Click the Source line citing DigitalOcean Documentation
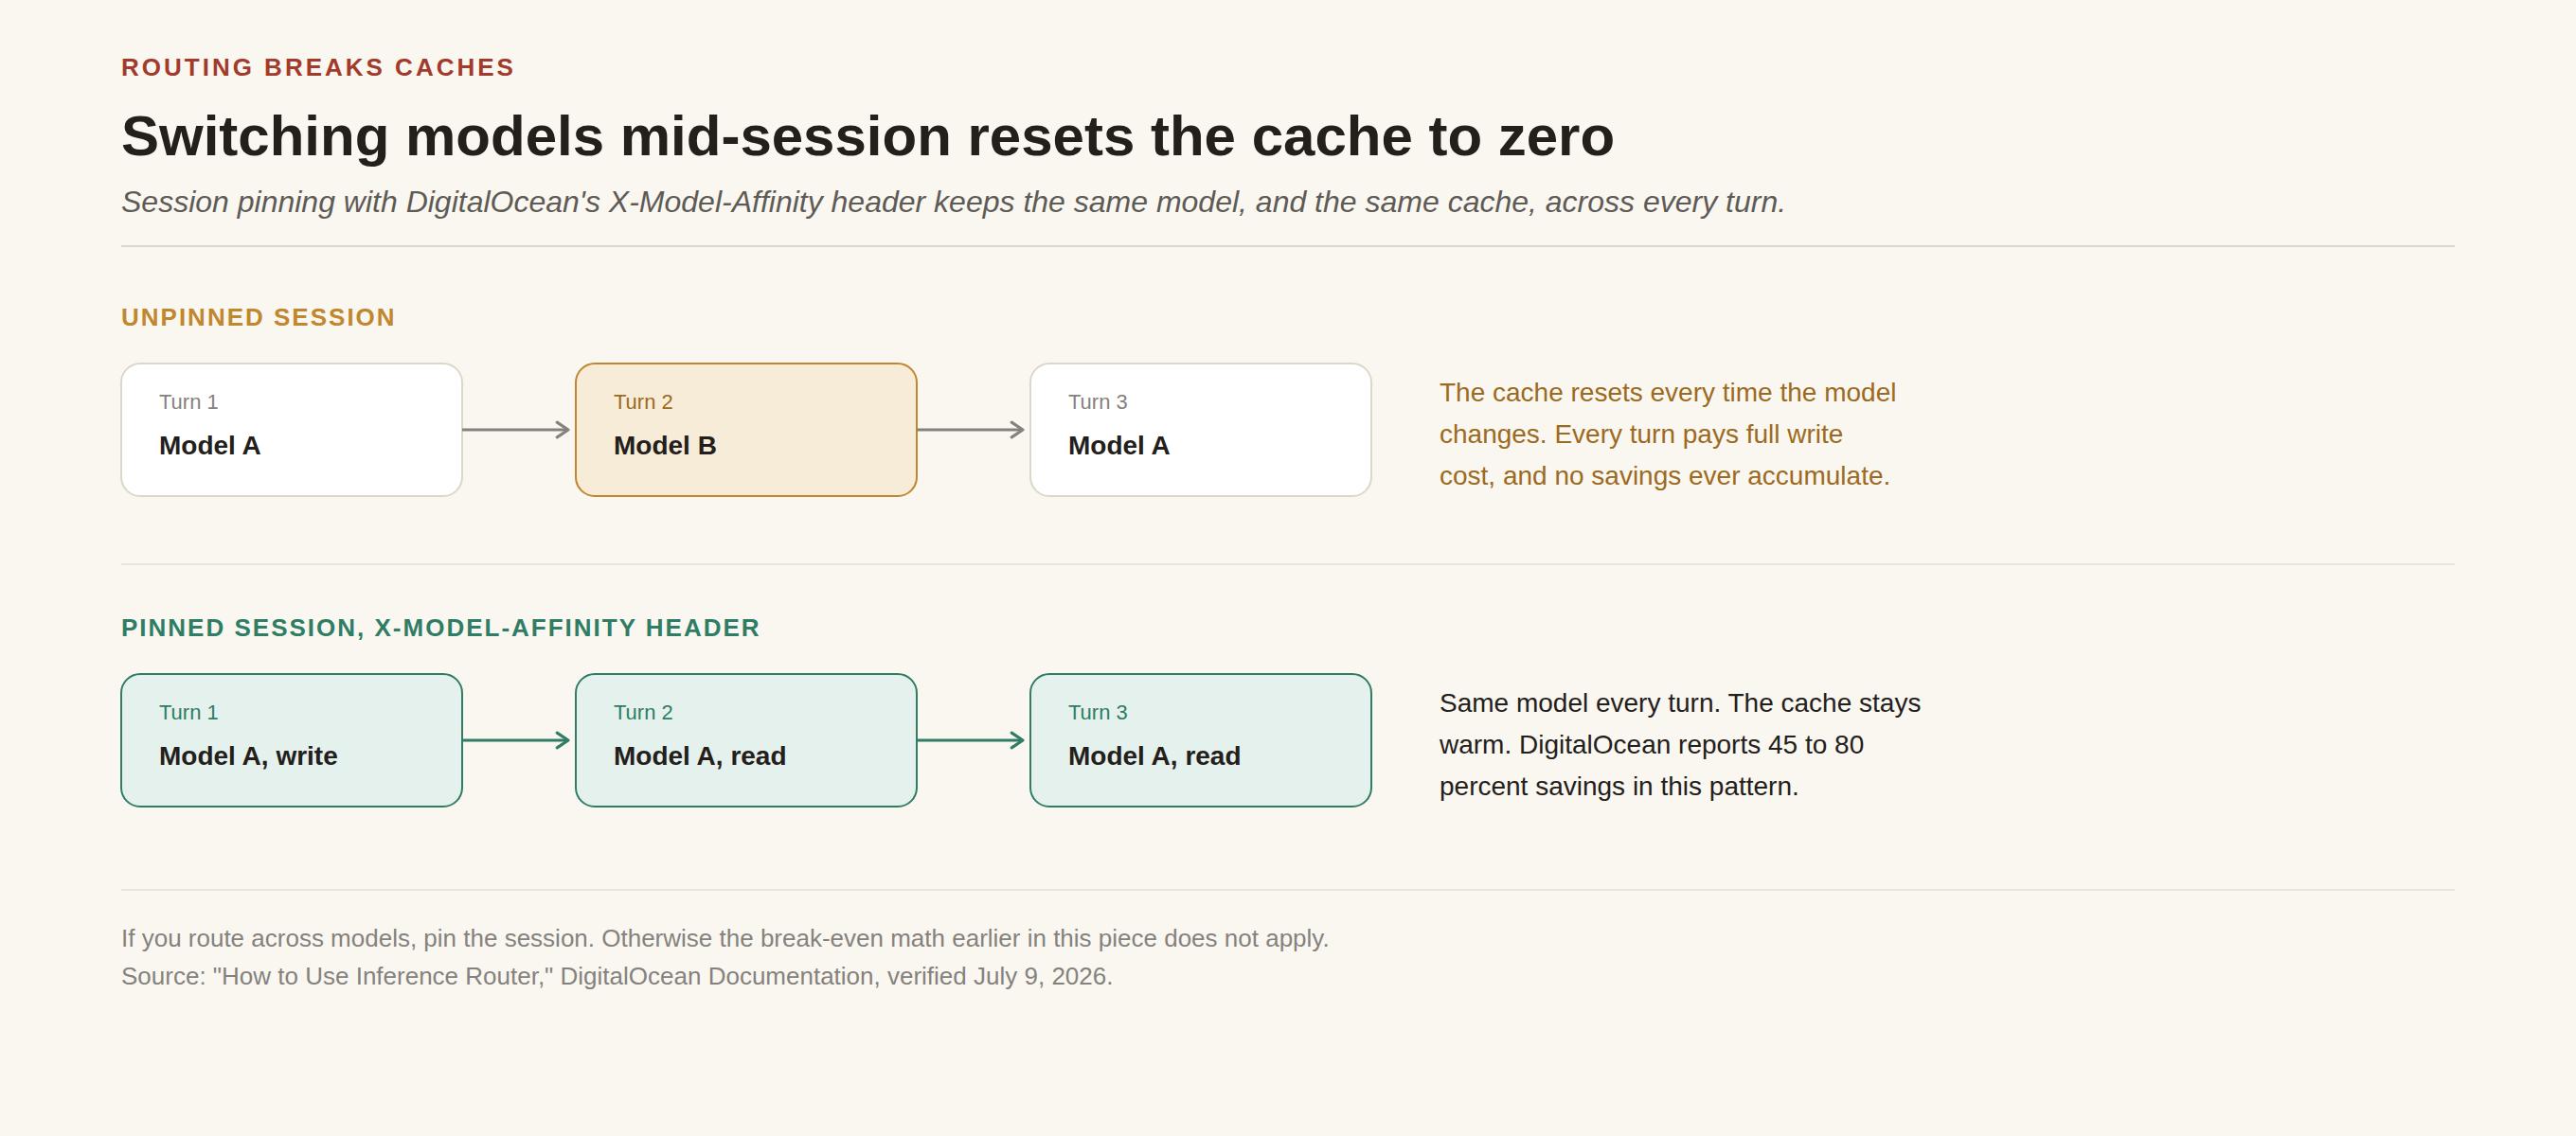This screenshot has width=2576, height=1136. (617, 976)
